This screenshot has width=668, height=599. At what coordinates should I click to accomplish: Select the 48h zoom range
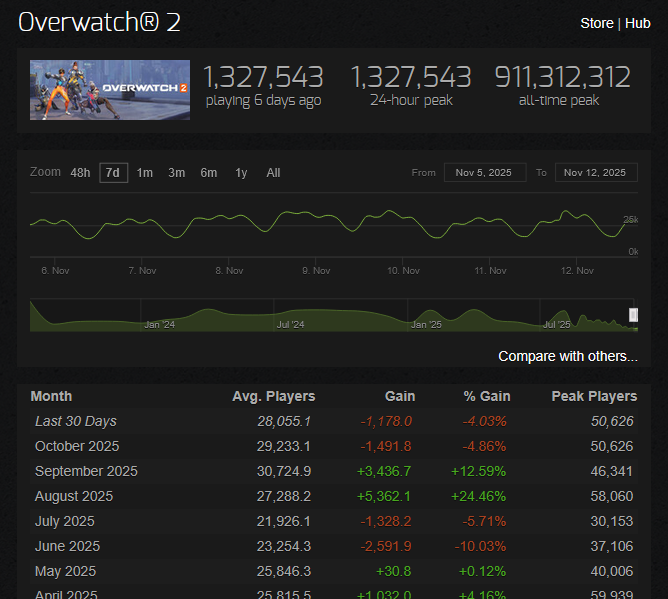pos(80,173)
